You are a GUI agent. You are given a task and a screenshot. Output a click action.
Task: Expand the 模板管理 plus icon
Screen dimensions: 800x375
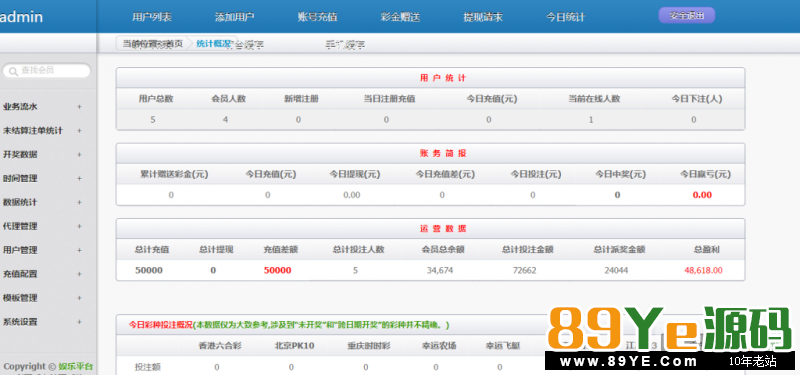(x=79, y=298)
